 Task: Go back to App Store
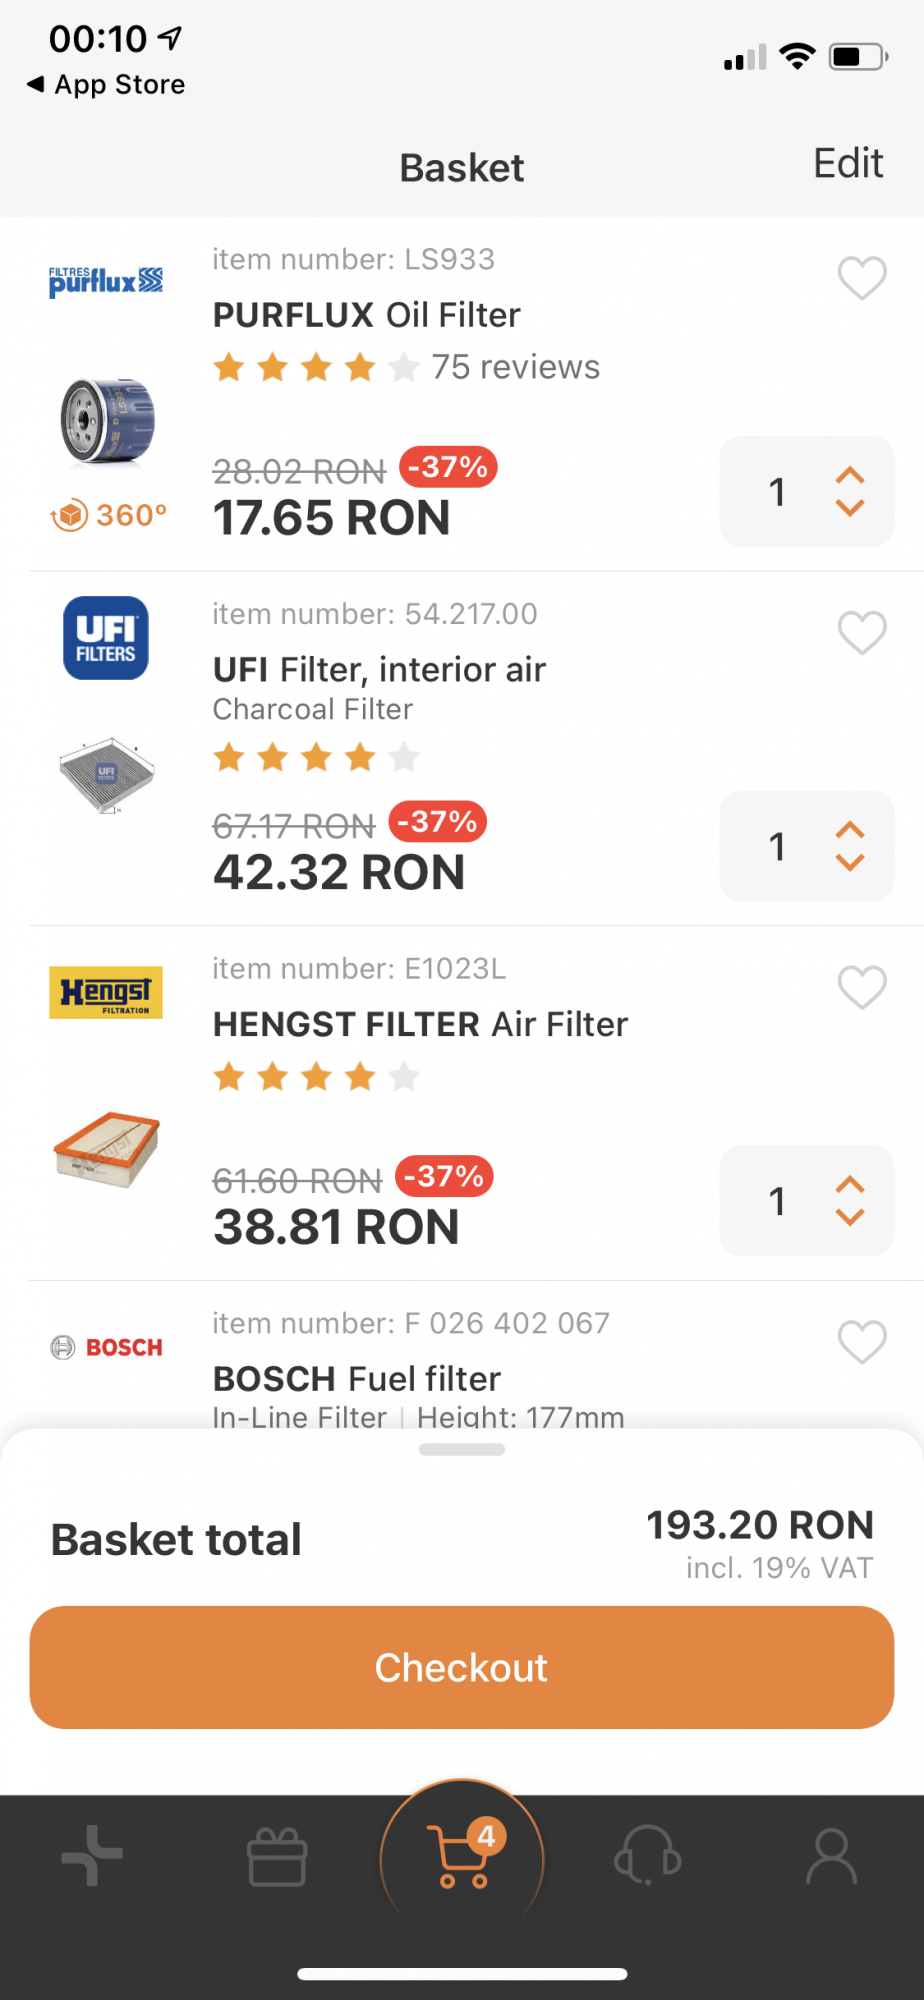(106, 84)
